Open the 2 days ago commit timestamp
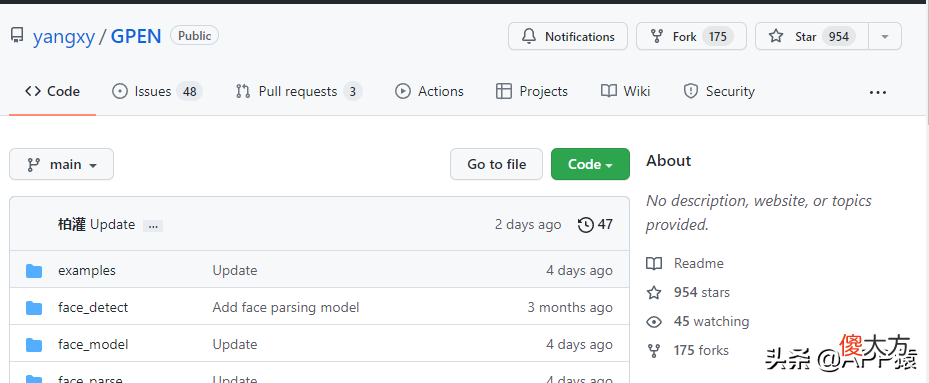 point(528,225)
